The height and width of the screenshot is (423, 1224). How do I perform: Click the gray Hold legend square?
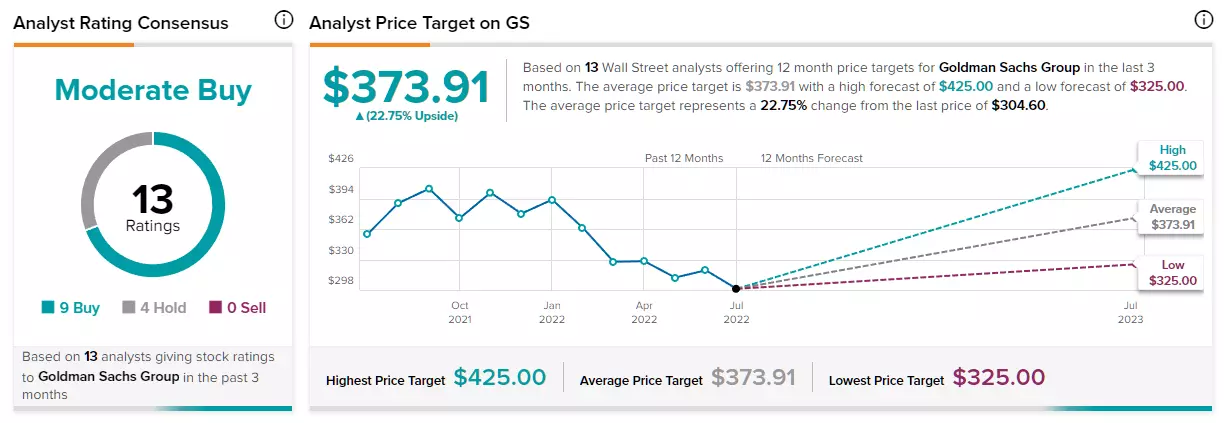click(x=129, y=308)
